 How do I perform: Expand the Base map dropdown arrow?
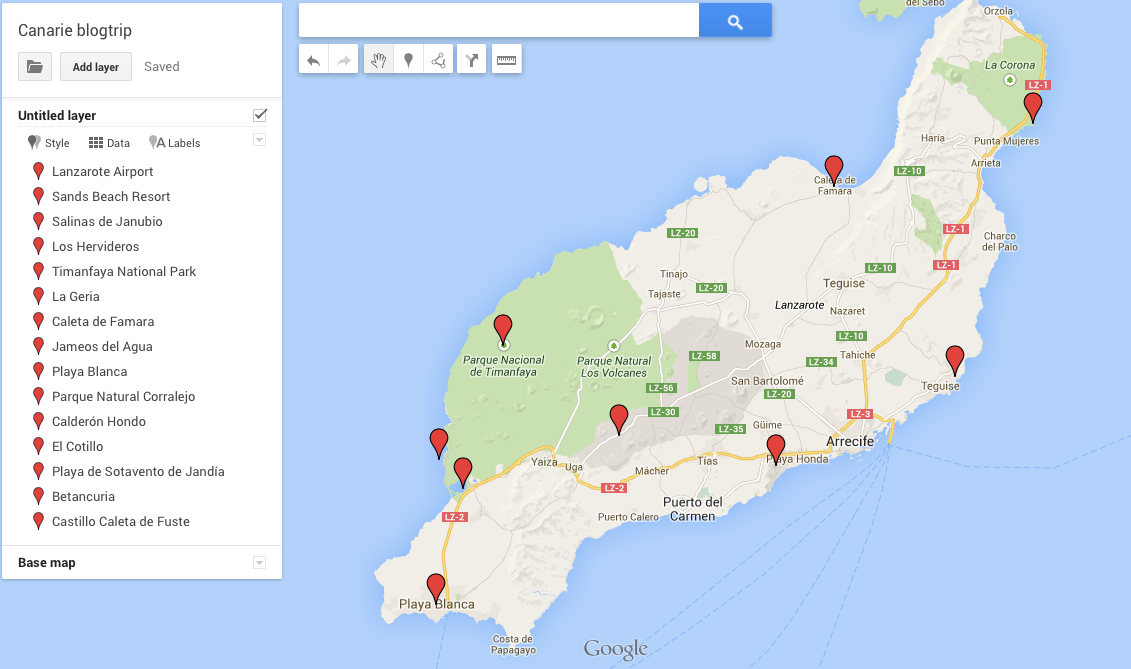pyautogui.click(x=260, y=563)
